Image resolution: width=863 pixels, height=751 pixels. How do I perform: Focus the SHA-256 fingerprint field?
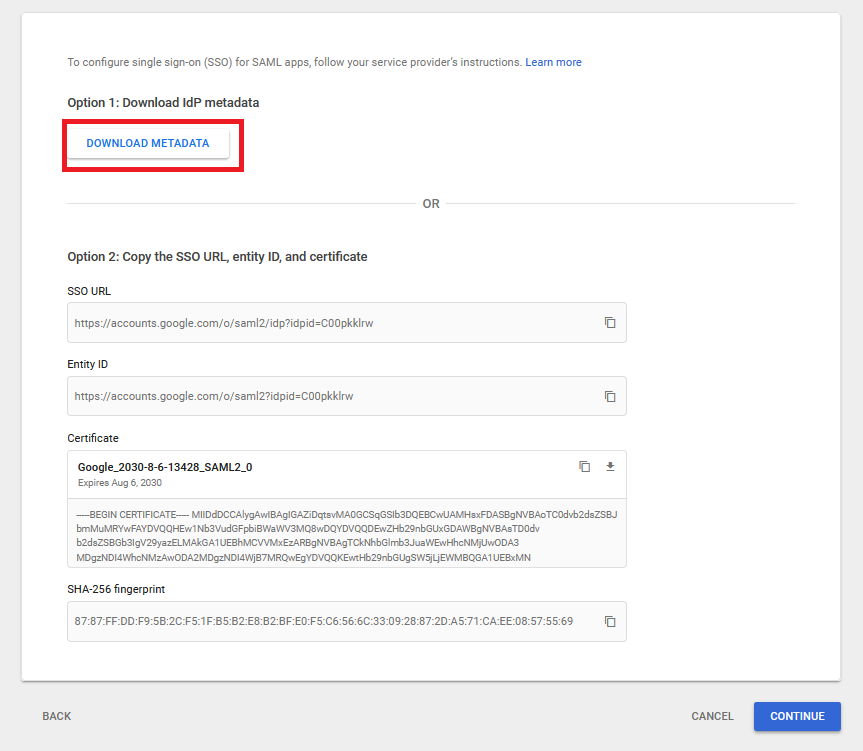click(330, 621)
